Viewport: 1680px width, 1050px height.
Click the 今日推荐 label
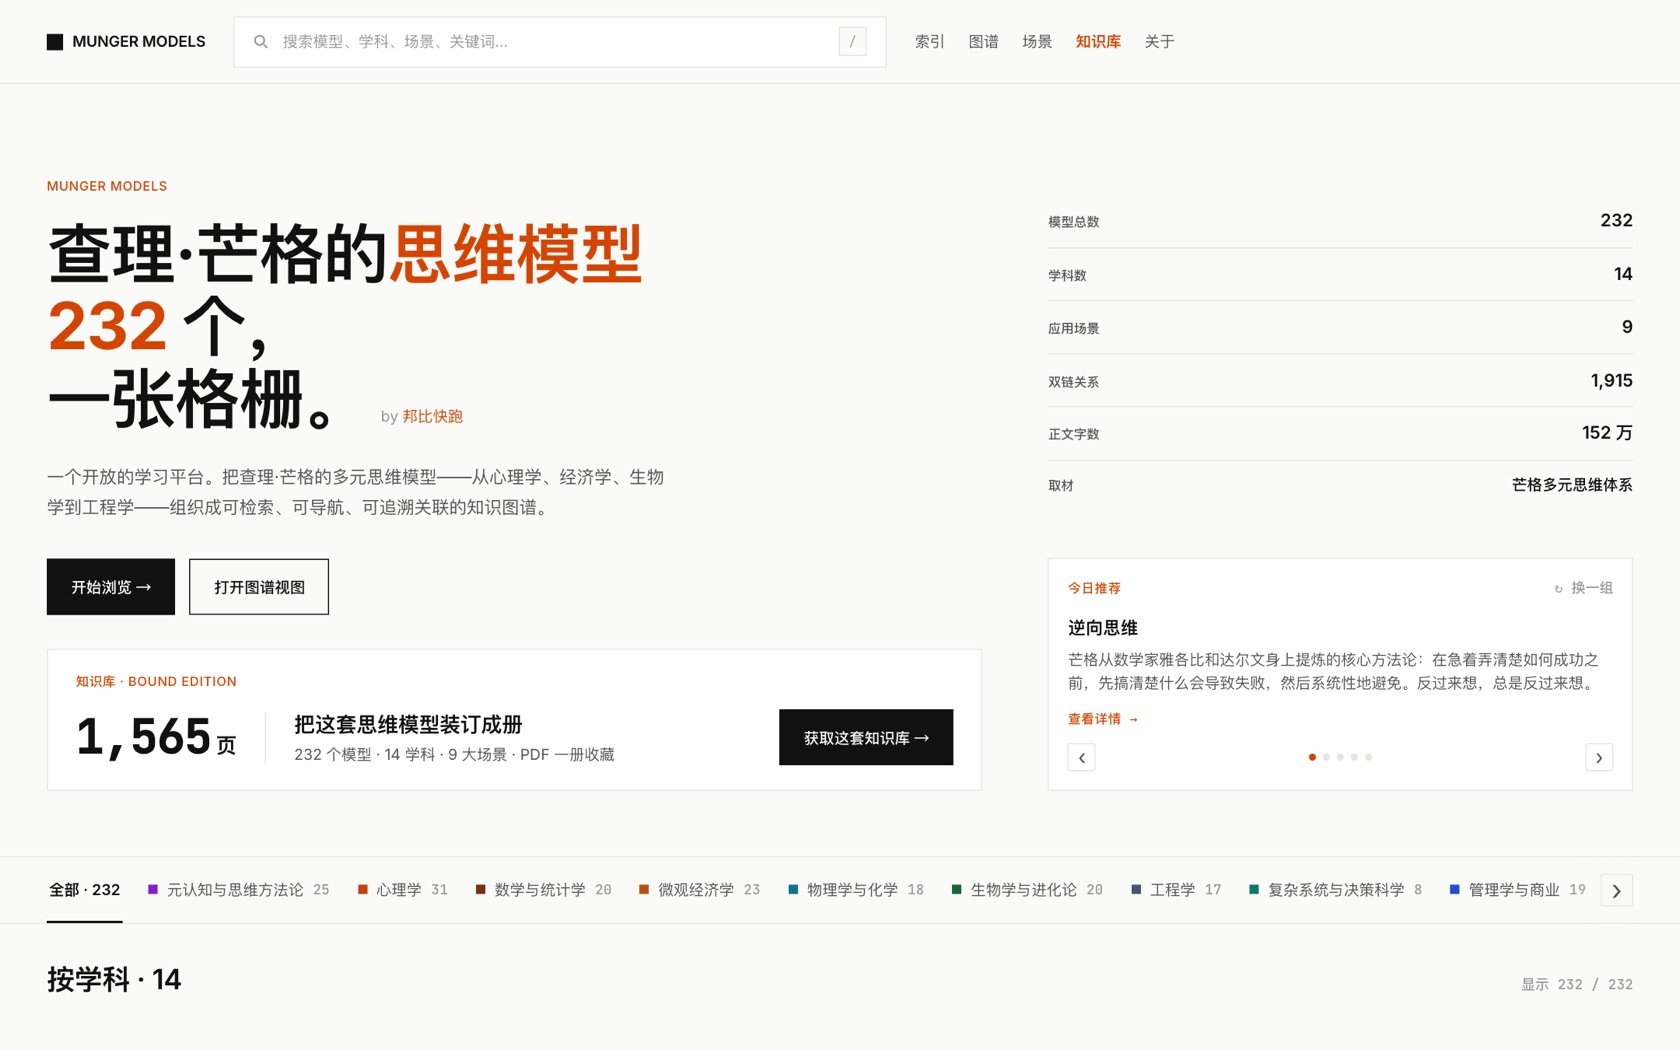(x=1094, y=588)
